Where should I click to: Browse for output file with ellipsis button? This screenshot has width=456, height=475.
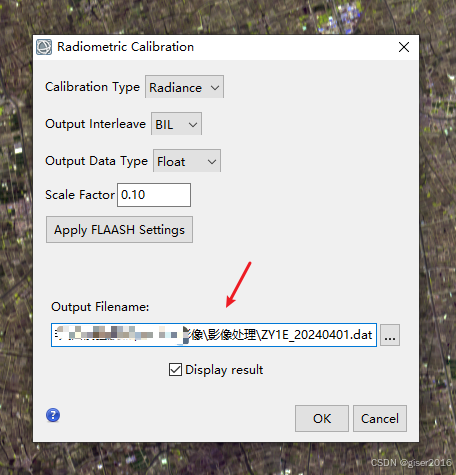coord(390,335)
